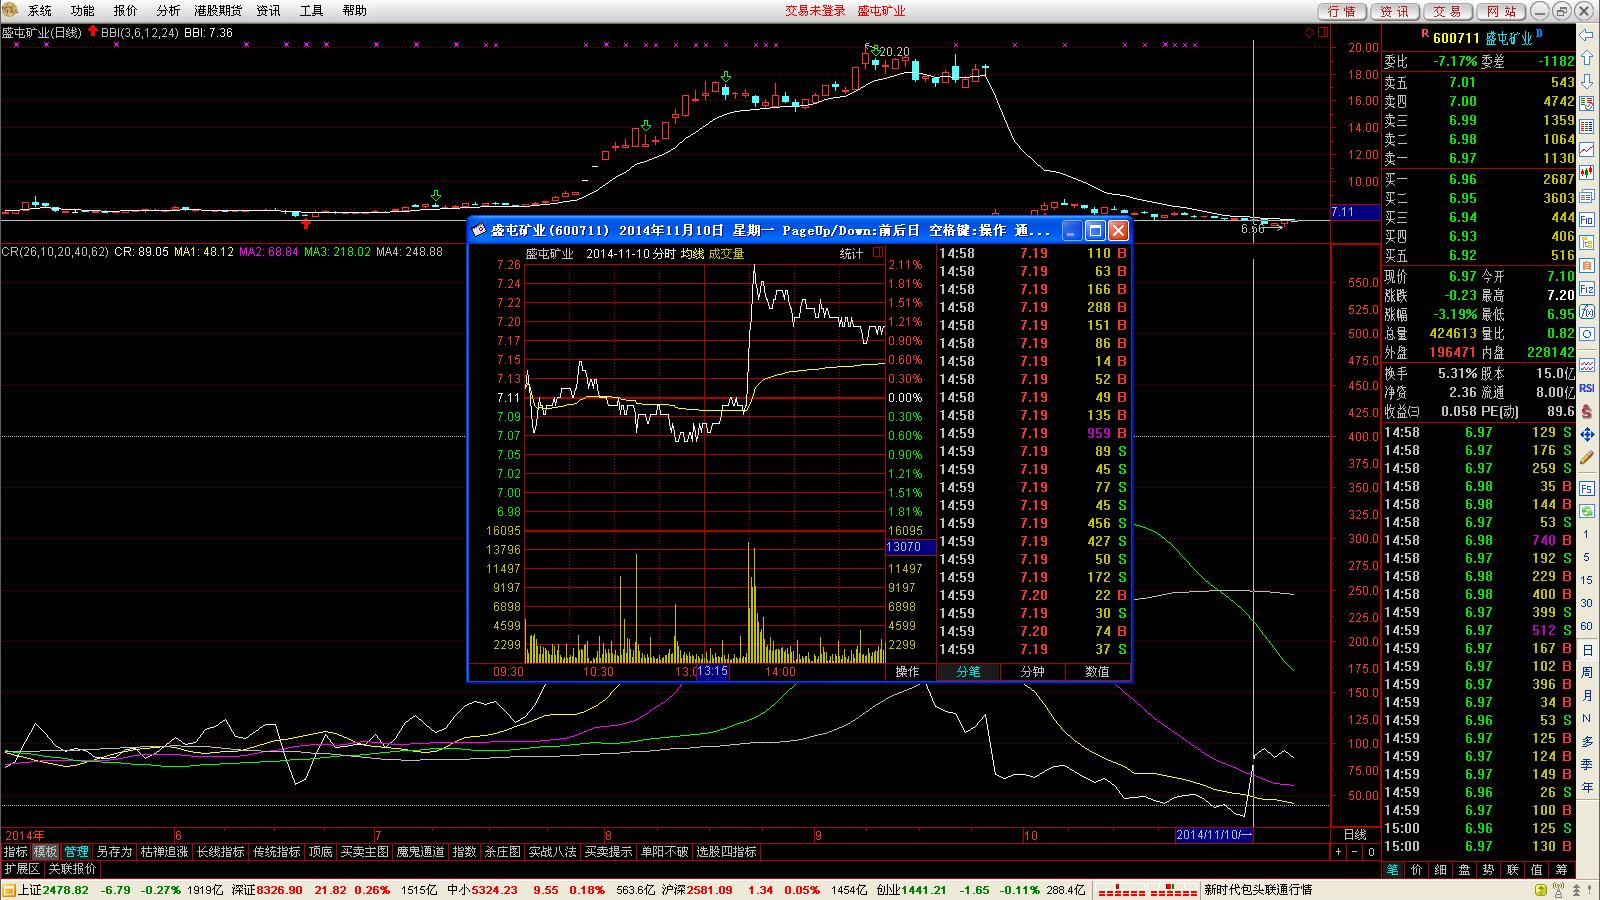Click the FS icon in right sidebar
This screenshot has width=1600, height=900.
point(1587,488)
